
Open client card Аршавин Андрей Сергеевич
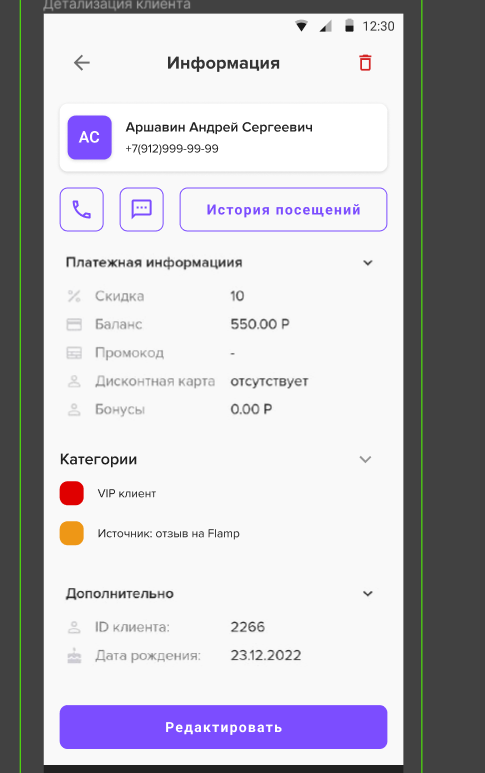223,138
